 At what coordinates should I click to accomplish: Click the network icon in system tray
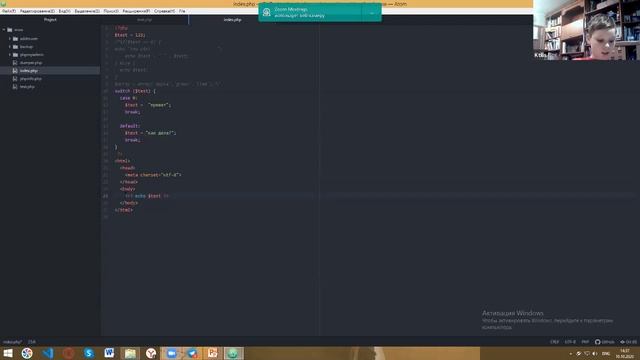pos(587,354)
